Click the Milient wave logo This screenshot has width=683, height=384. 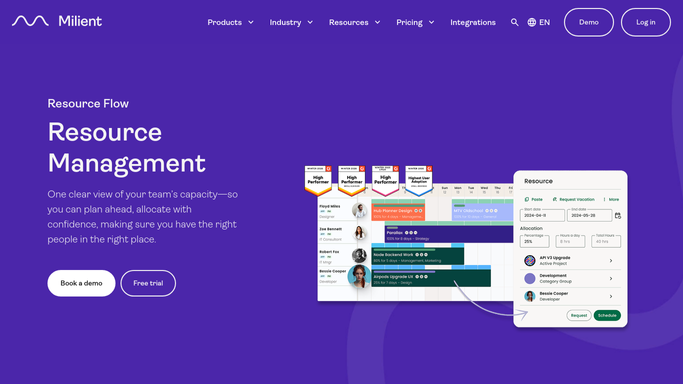pyautogui.click(x=30, y=21)
